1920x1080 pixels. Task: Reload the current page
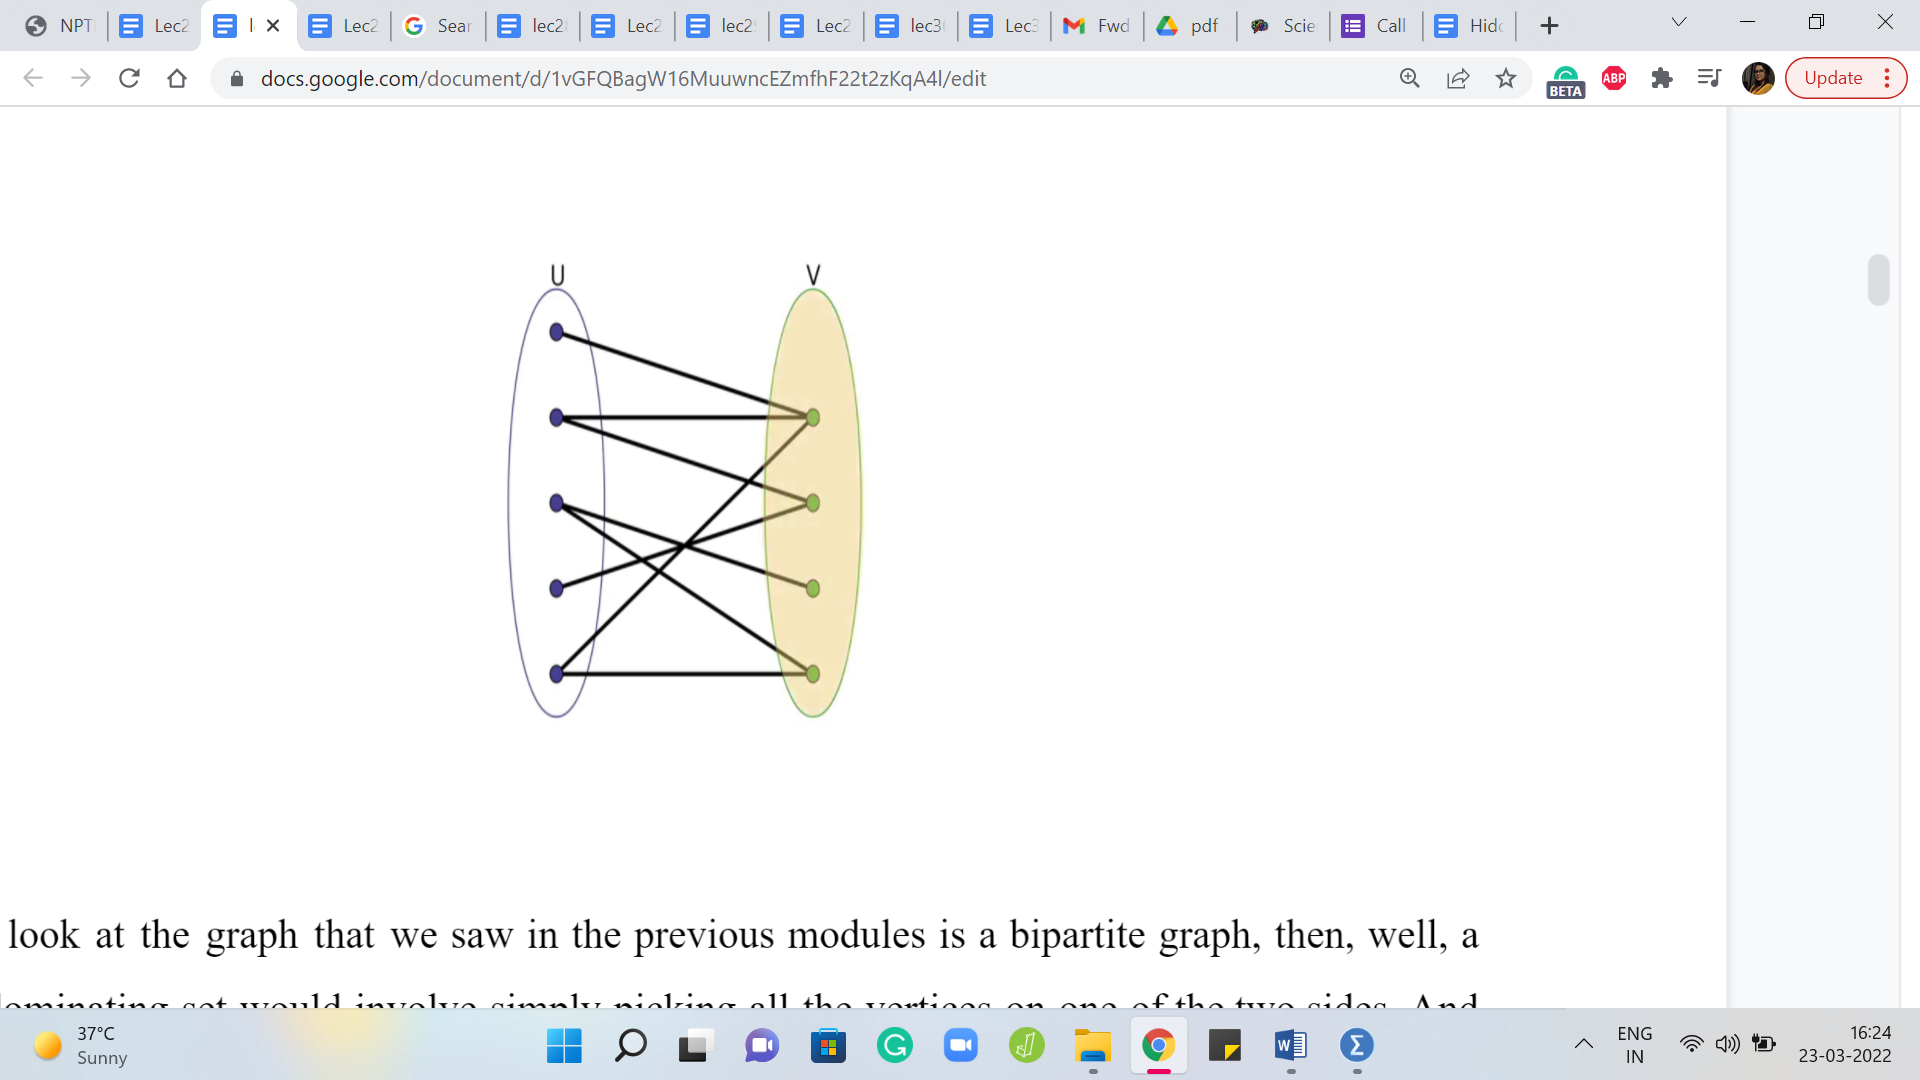[129, 78]
